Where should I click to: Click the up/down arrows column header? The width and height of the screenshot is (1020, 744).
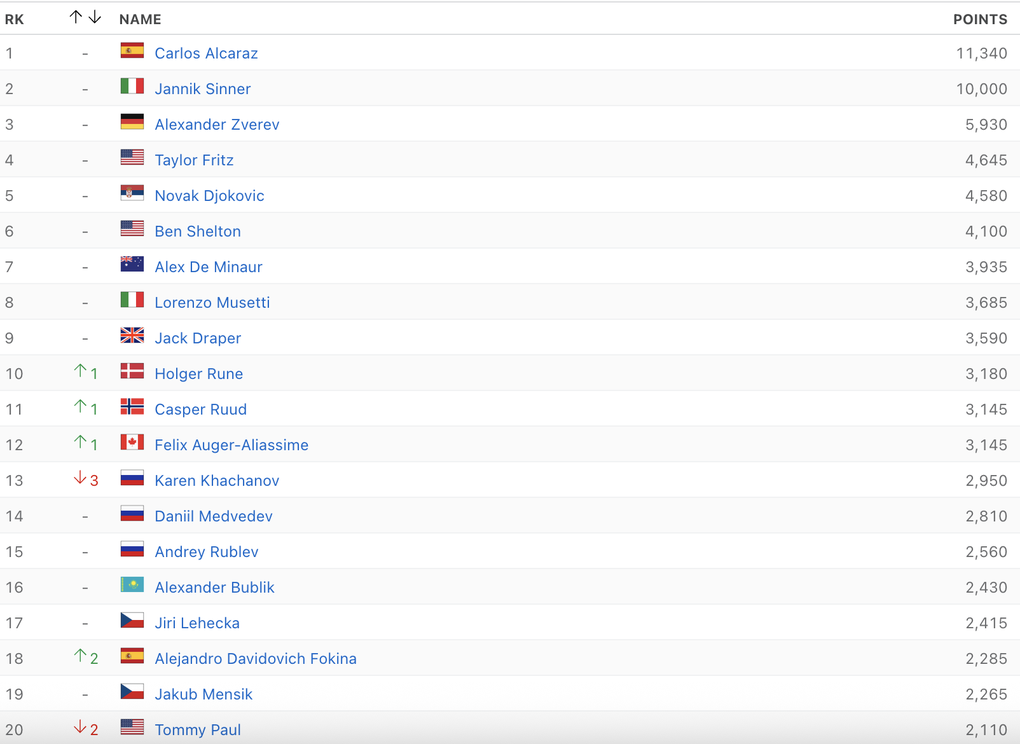click(85, 18)
